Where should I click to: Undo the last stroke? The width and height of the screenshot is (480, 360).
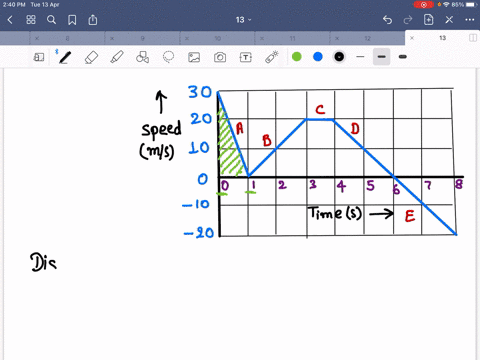387,20
